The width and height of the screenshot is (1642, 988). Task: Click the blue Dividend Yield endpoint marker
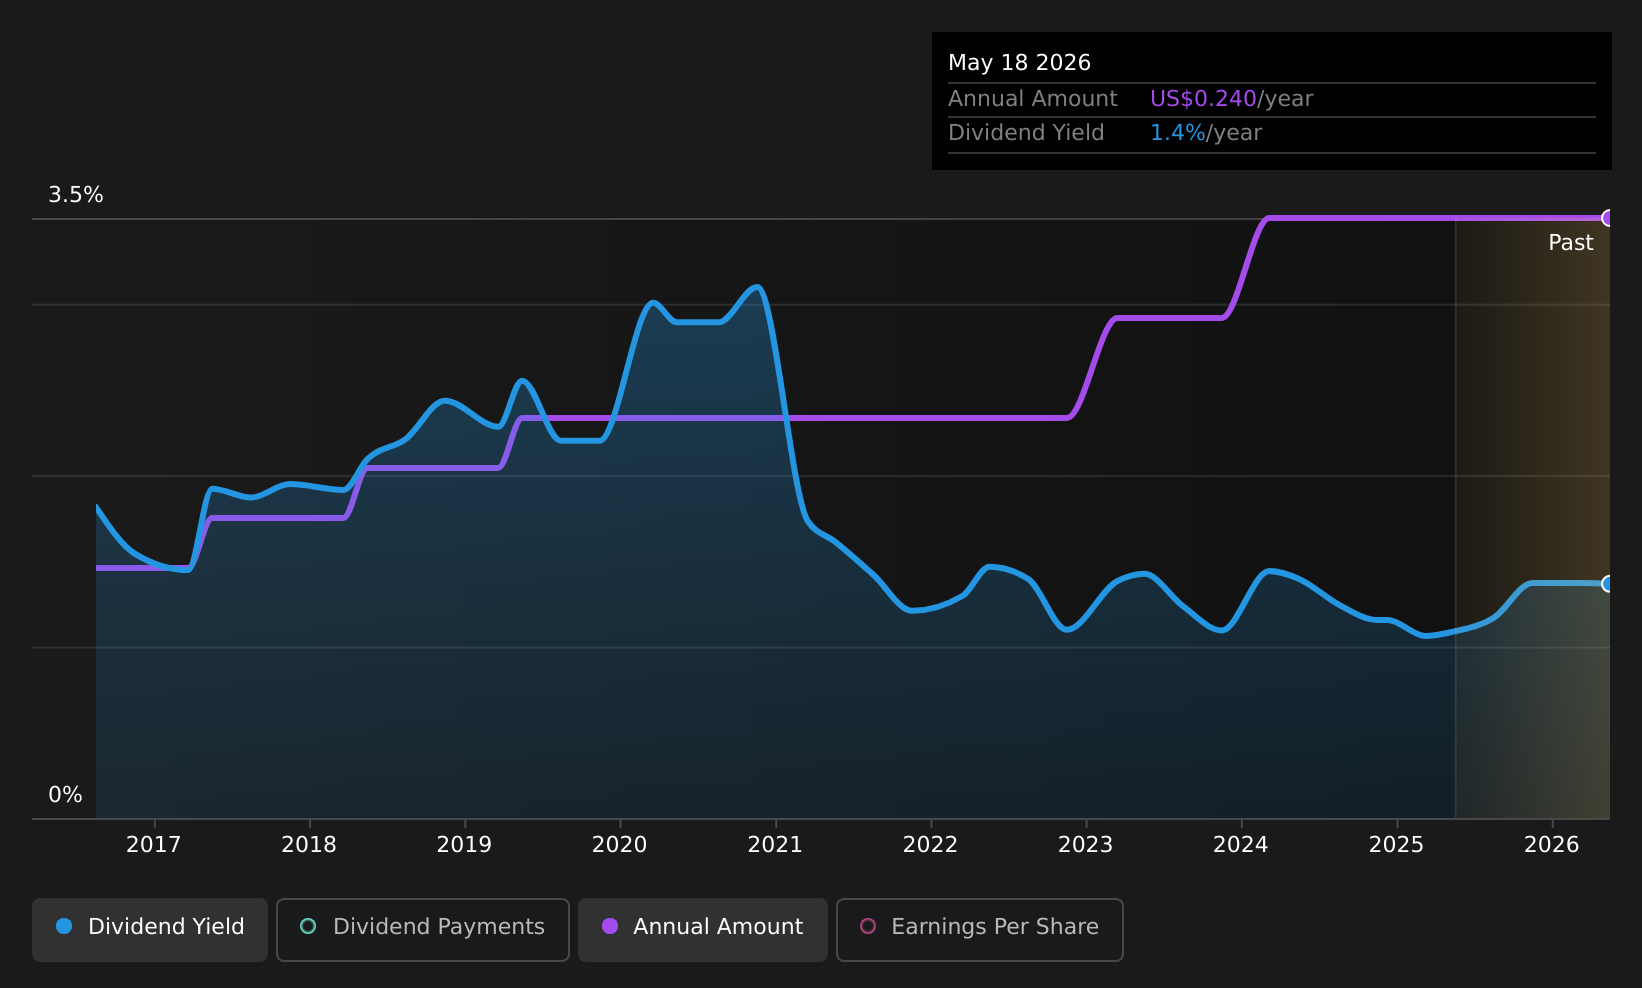tap(1608, 584)
